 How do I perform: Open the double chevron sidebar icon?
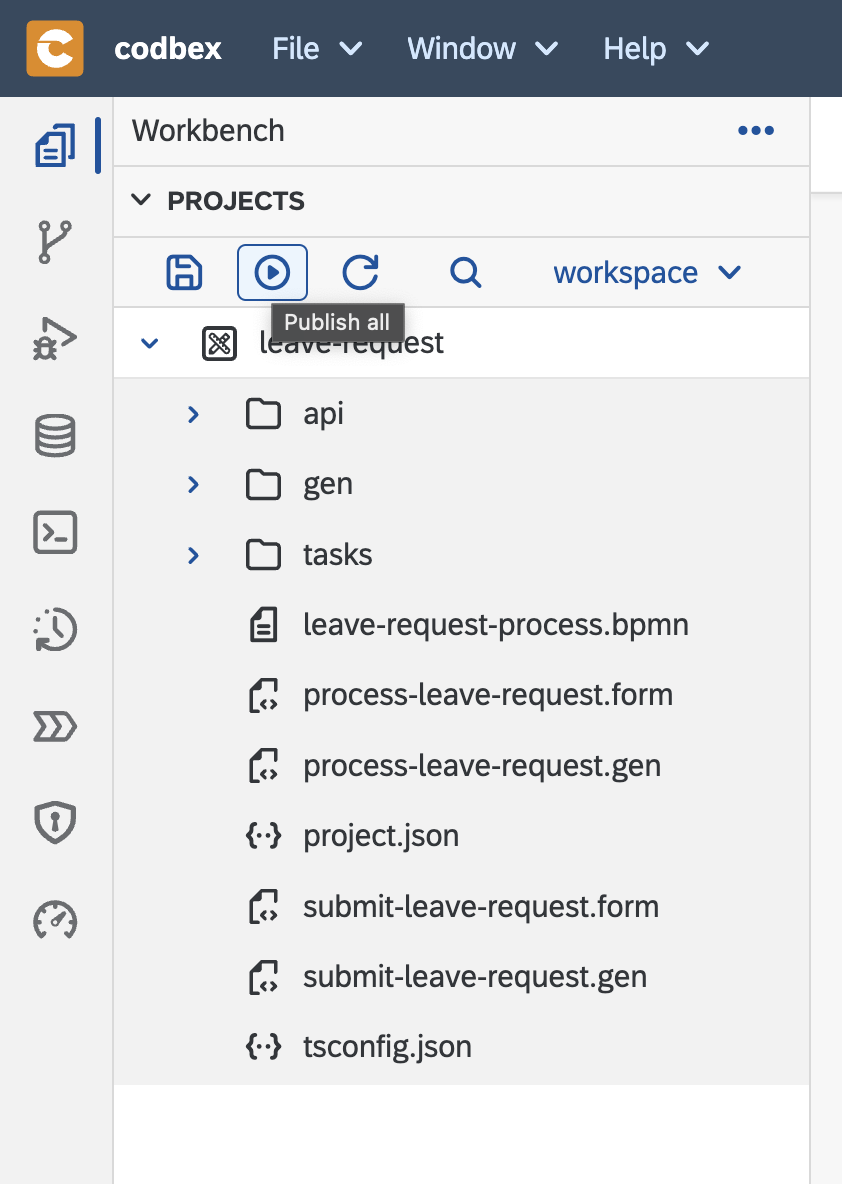pos(55,726)
